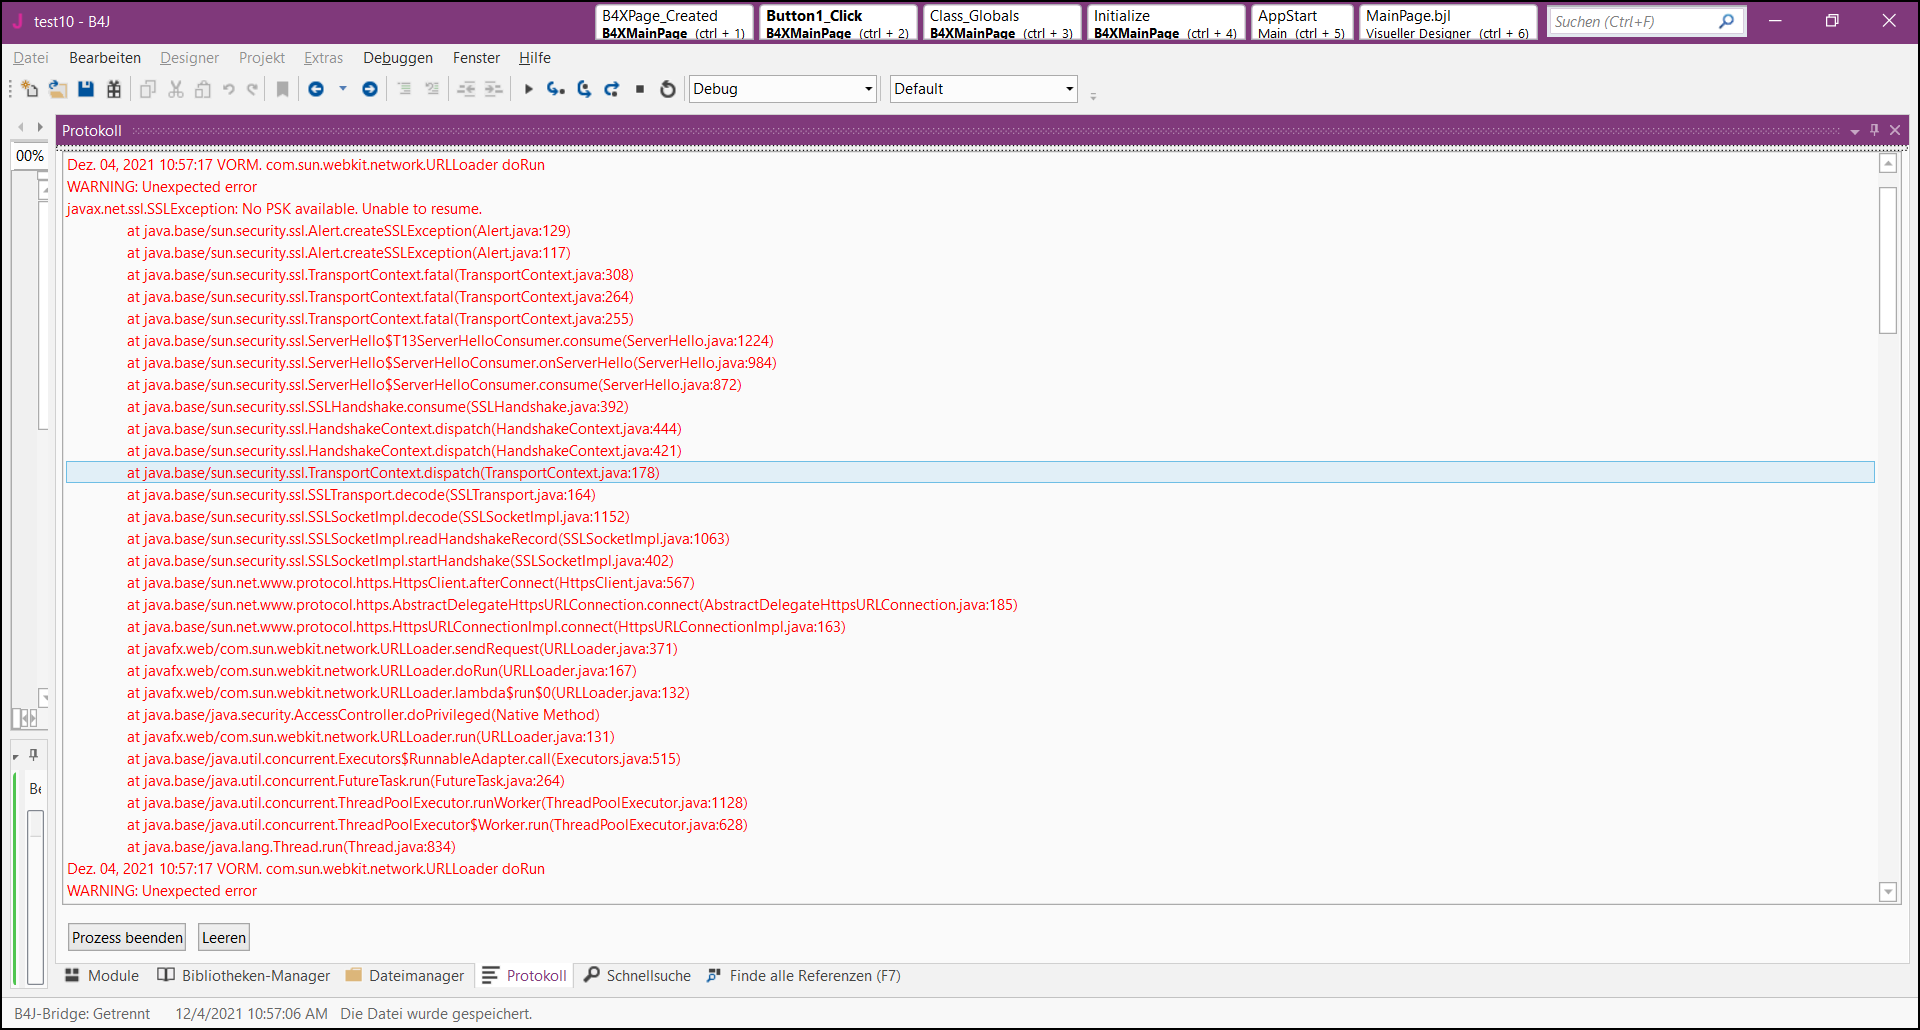Run the project with the play icon
Screen dimensions: 1920x1030
click(529, 89)
